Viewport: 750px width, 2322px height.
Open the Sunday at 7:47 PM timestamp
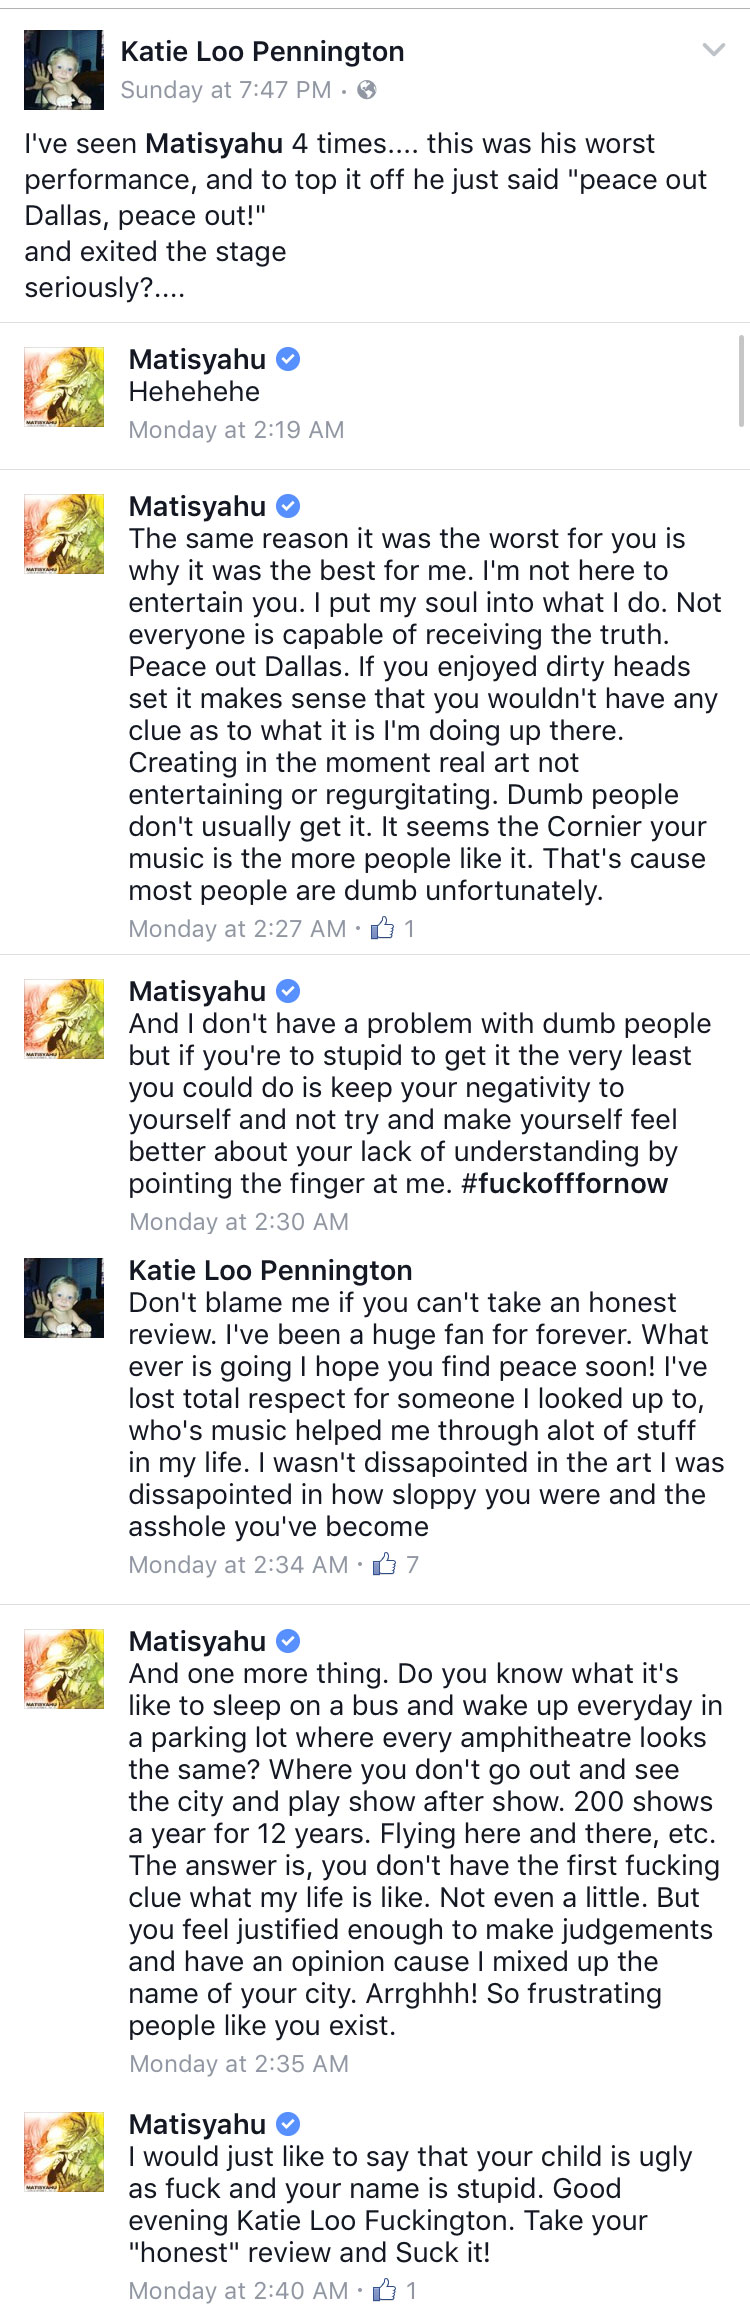[x=226, y=90]
